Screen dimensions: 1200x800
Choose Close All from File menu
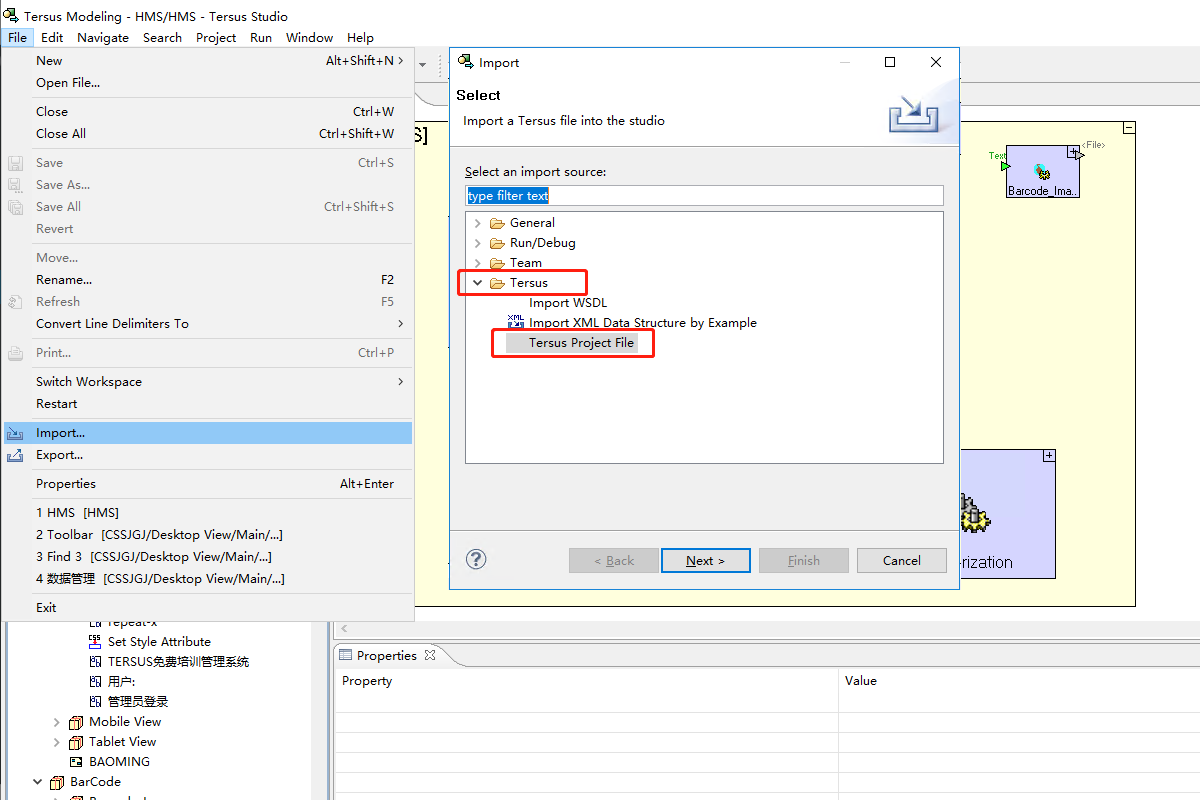(208, 134)
